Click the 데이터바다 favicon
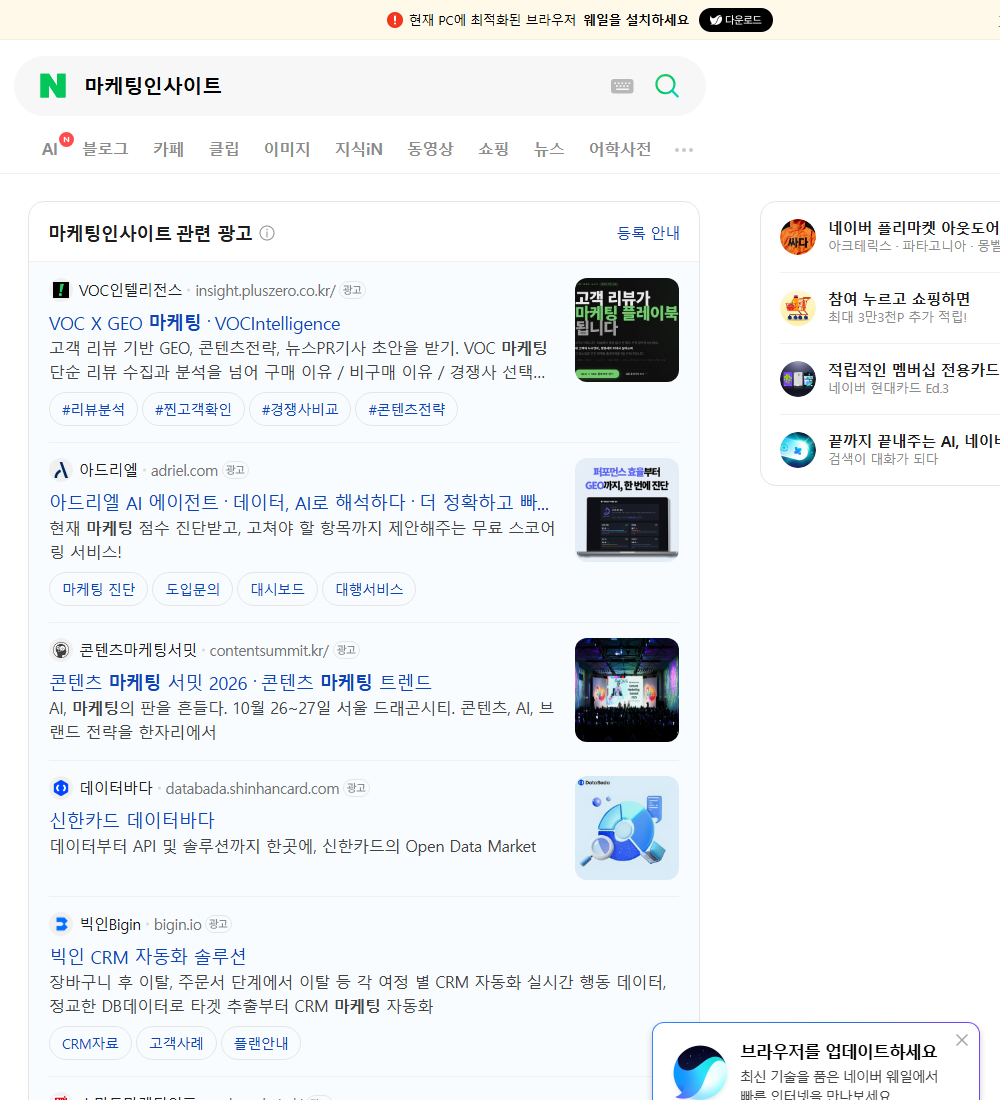The image size is (1000, 1100). pos(61,788)
